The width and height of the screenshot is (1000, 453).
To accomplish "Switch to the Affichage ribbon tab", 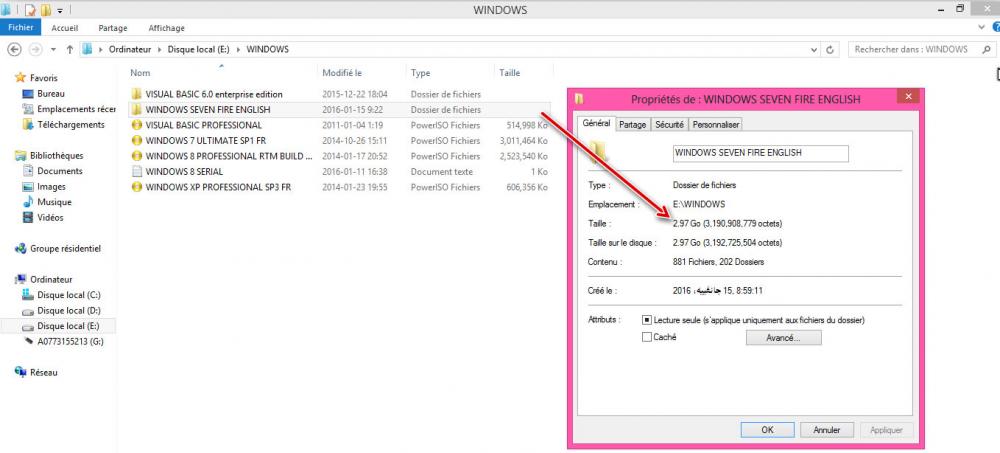I will [166, 28].
